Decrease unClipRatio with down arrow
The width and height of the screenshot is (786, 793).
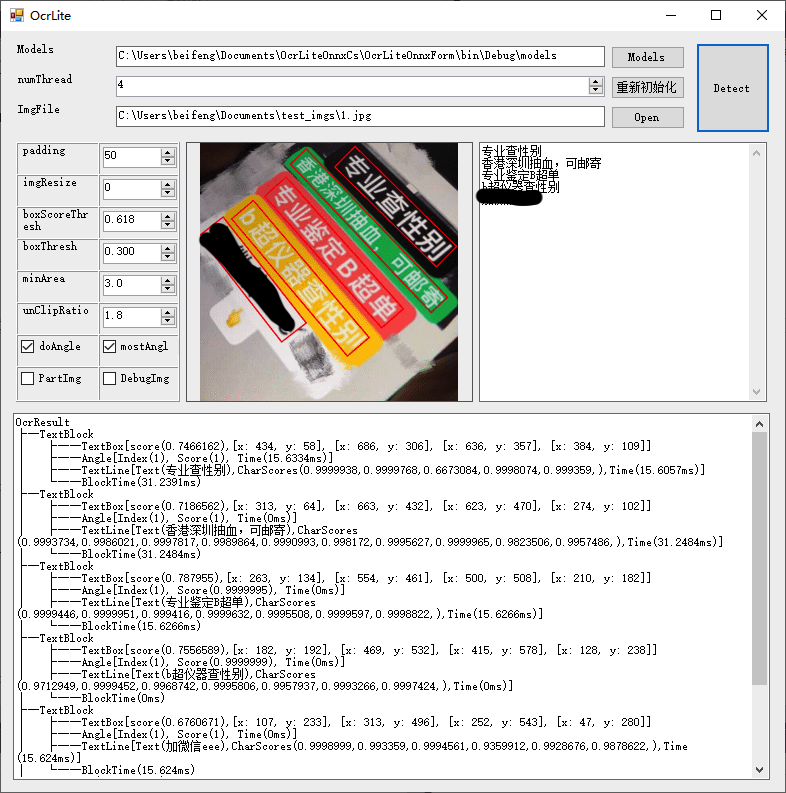[168, 321]
